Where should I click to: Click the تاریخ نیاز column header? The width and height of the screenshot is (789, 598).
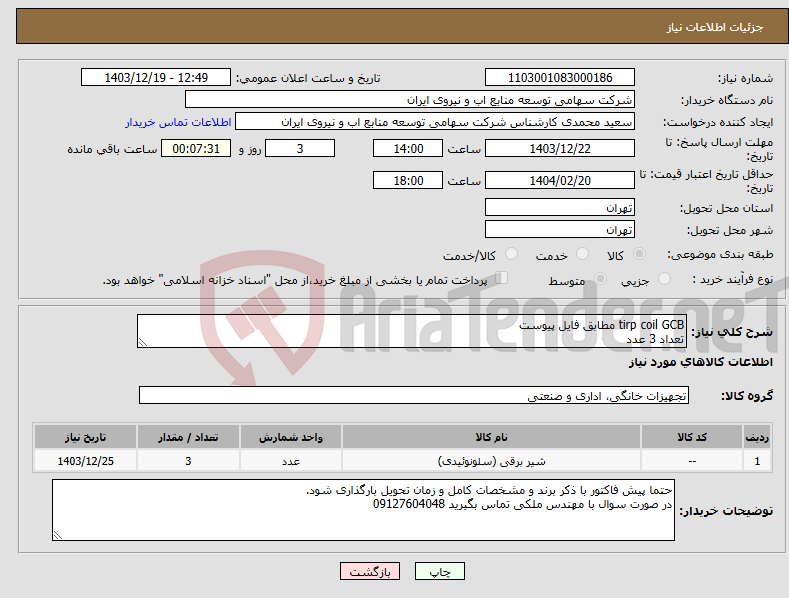coord(86,437)
